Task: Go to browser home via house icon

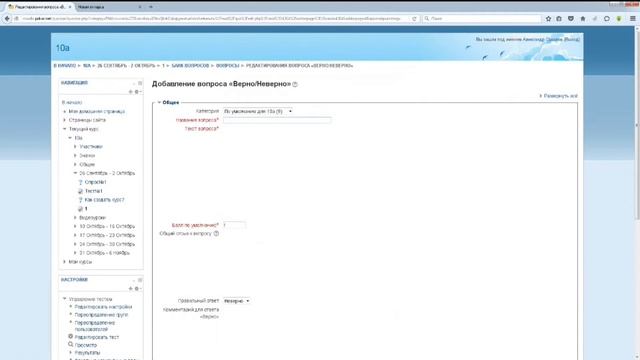Action: 583,18
